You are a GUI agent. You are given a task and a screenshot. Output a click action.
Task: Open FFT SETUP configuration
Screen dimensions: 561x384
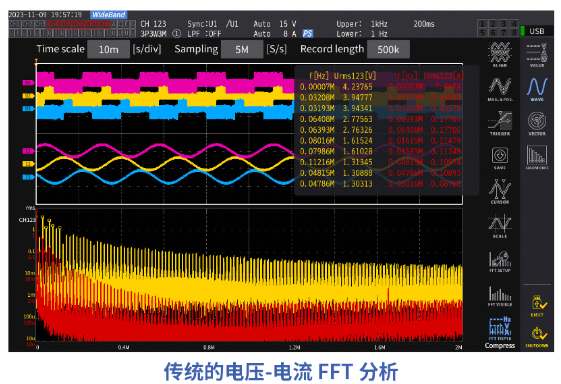pyautogui.click(x=500, y=261)
